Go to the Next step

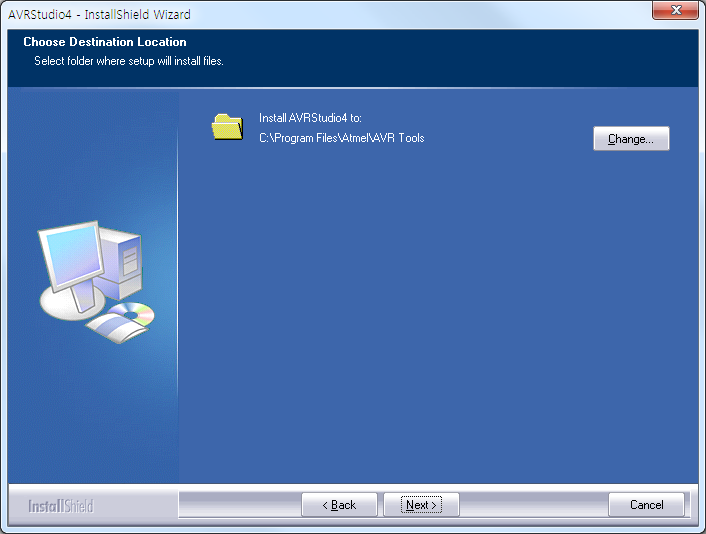coord(421,505)
